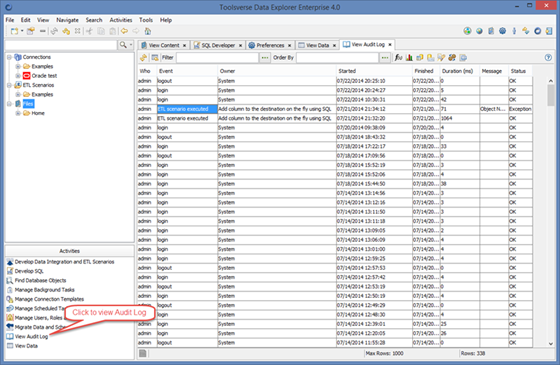The image size is (560, 365).
Task: Open the New item dropdown arrow
Action: click(22, 31)
